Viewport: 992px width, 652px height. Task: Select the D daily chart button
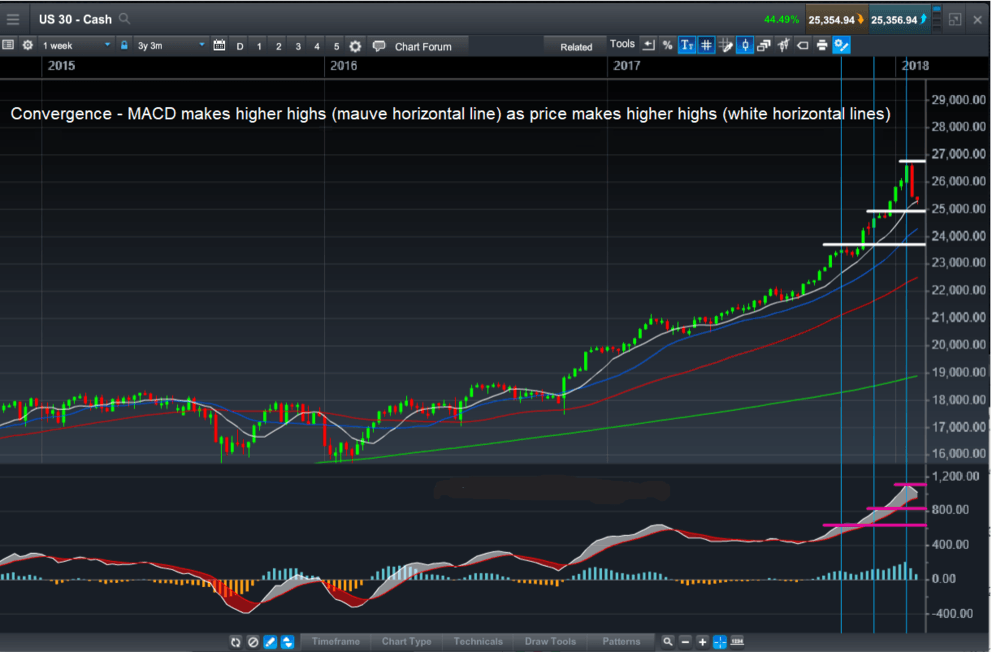239,45
